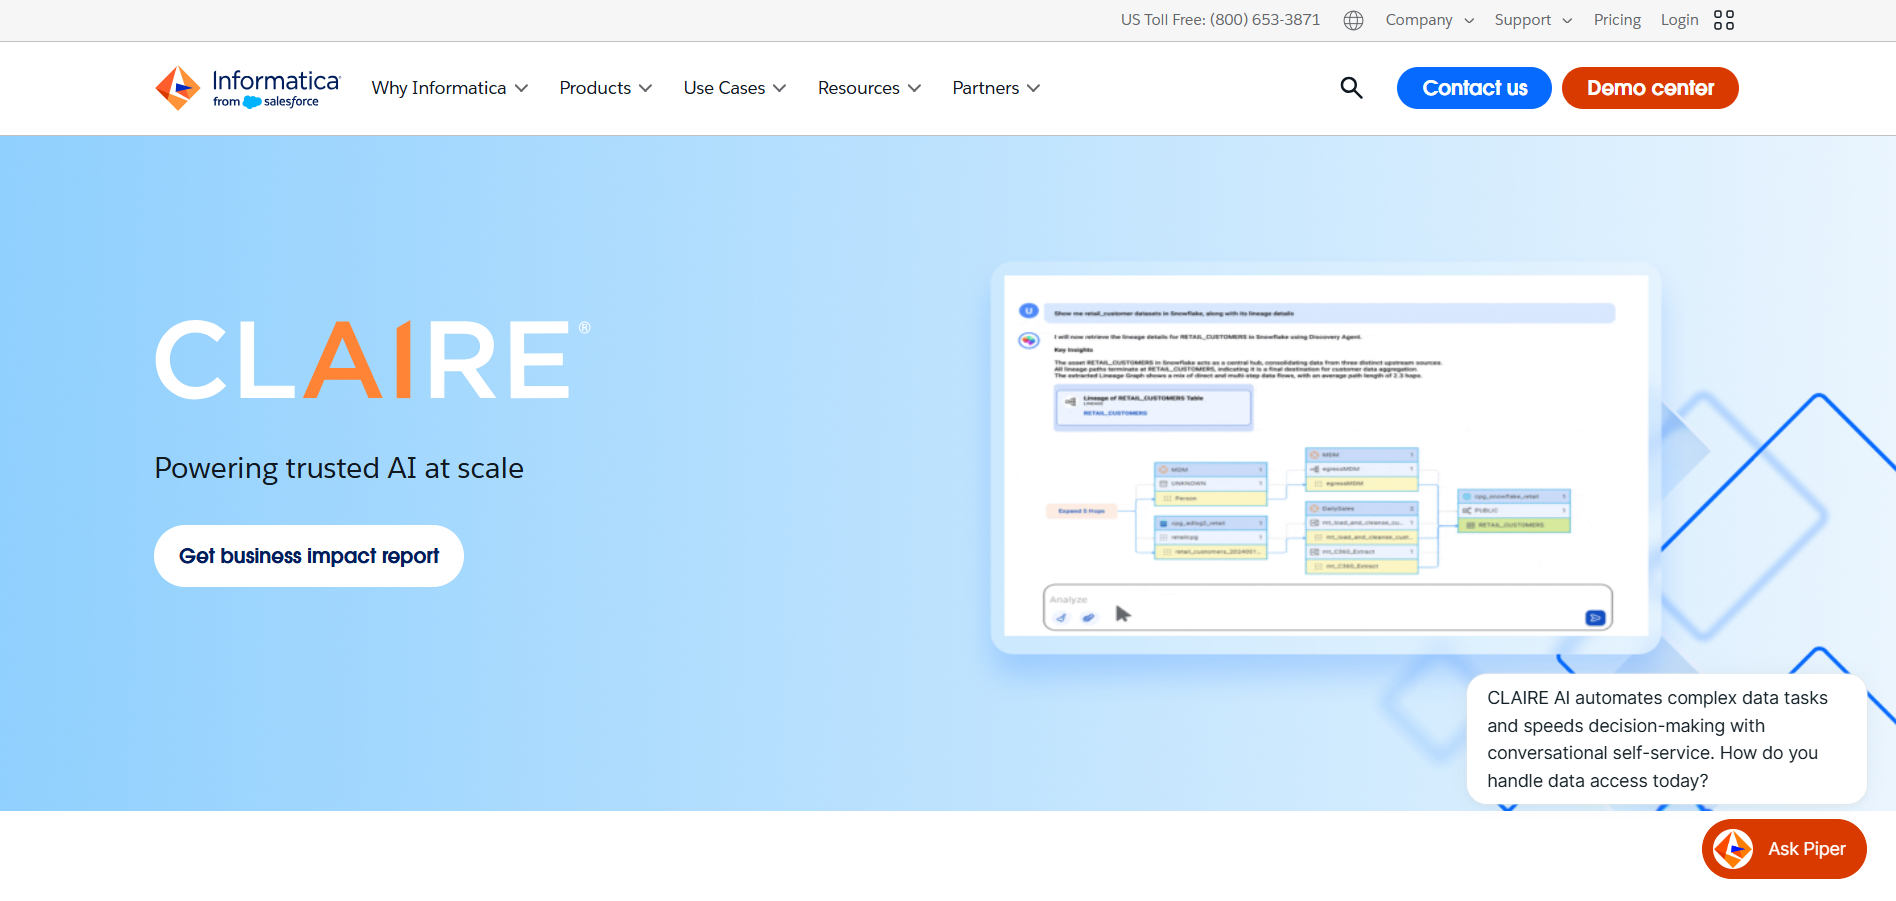The image size is (1896, 901).
Task: Open the Partners dropdown
Action: click(x=996, y=88)
